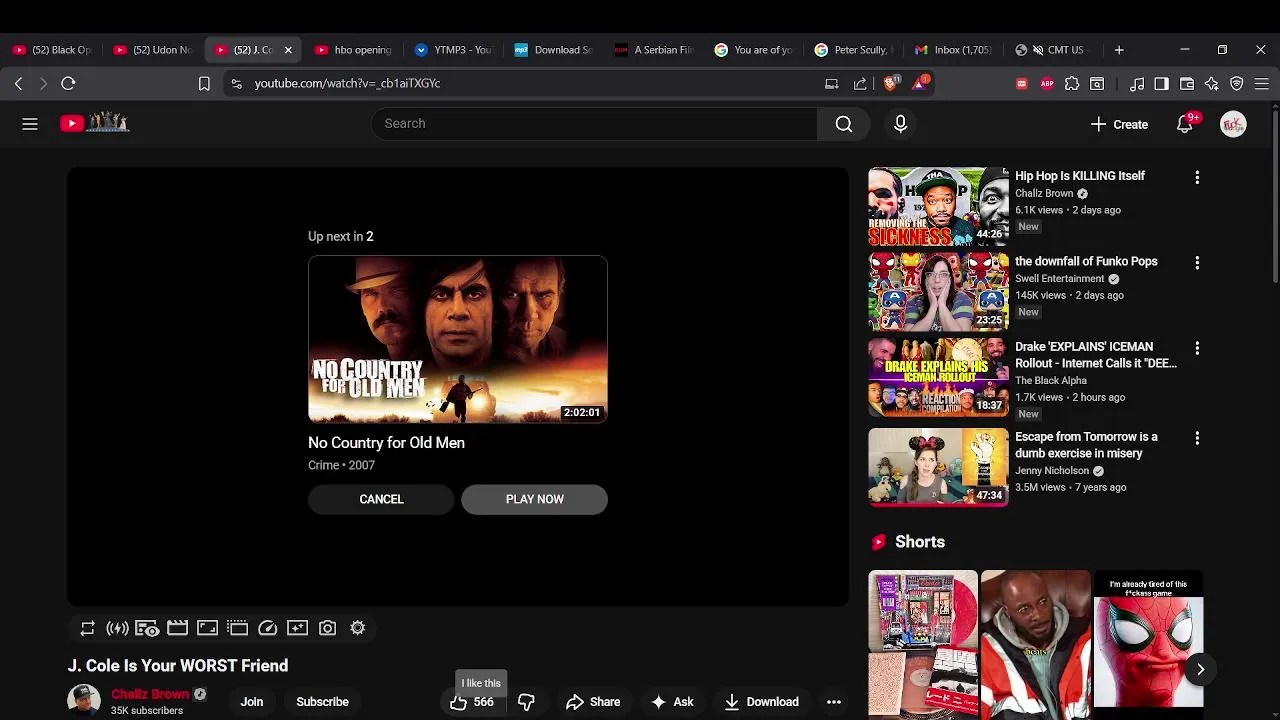Open options menu for downfall of Funko Pops
1280x720 pixels.
pyautogui.click(x=1197, y=262)
